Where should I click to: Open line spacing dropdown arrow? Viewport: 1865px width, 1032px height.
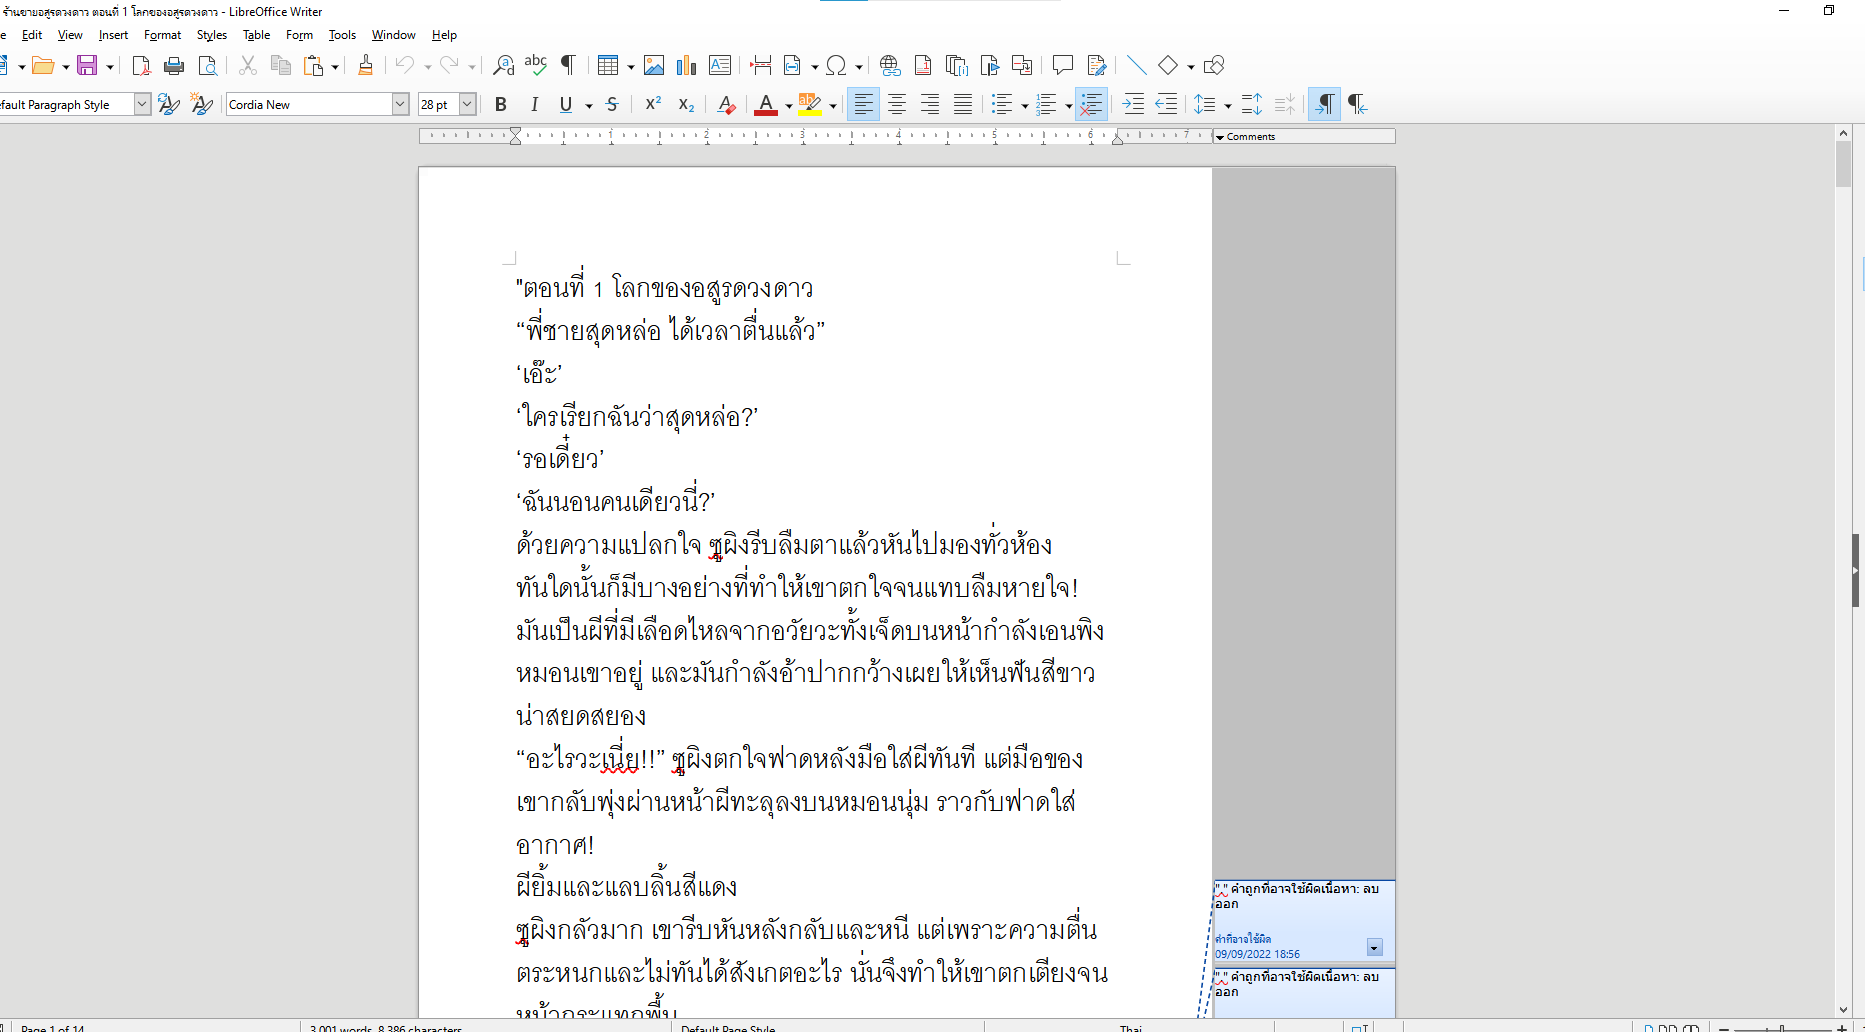pos(1227,105)
